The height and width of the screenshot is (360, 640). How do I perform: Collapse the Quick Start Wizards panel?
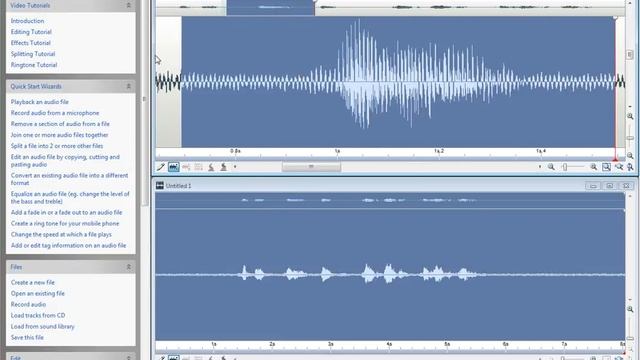tap(129, 86)
